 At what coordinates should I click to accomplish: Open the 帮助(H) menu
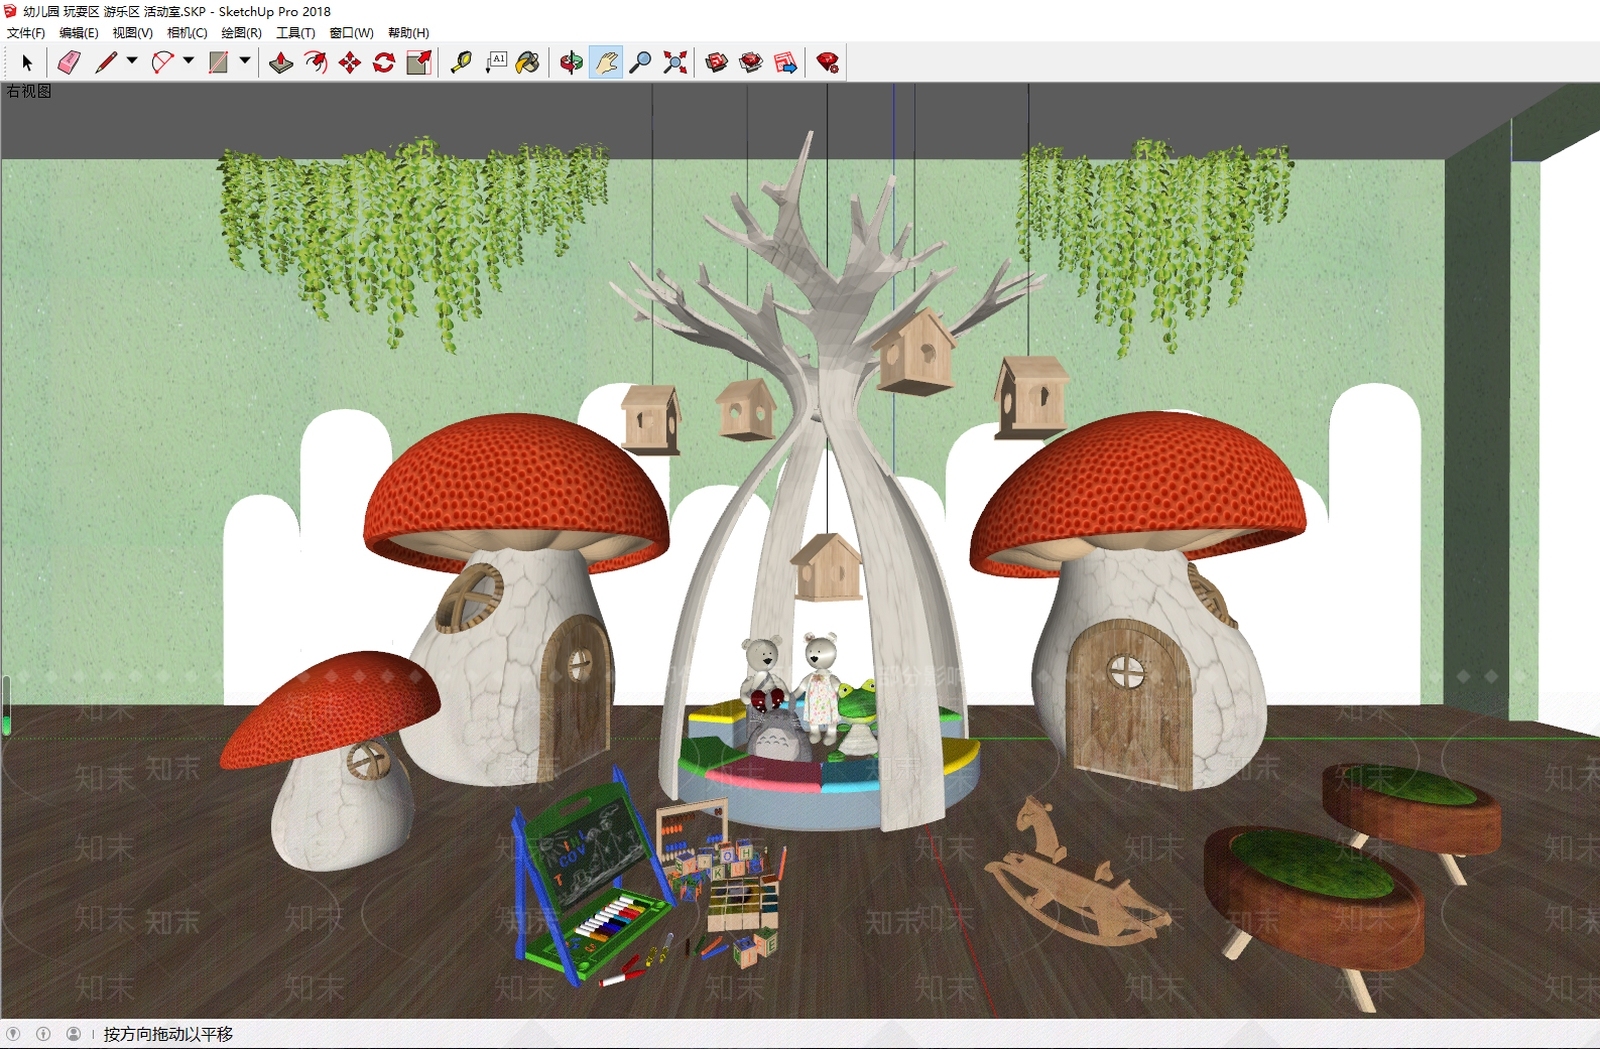[408, 33]
